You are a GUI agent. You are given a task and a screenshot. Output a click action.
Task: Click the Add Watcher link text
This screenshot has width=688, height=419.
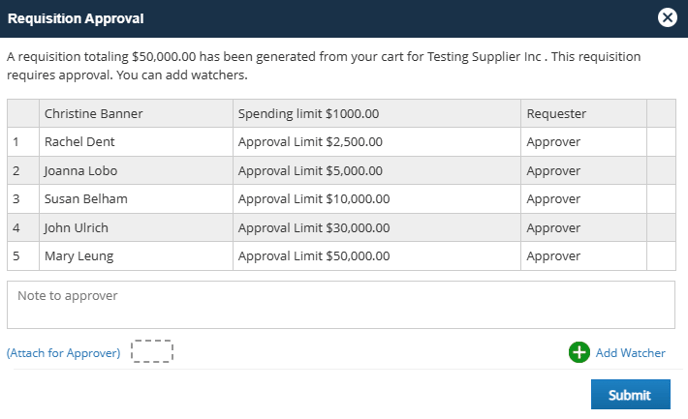coord(631,353)
